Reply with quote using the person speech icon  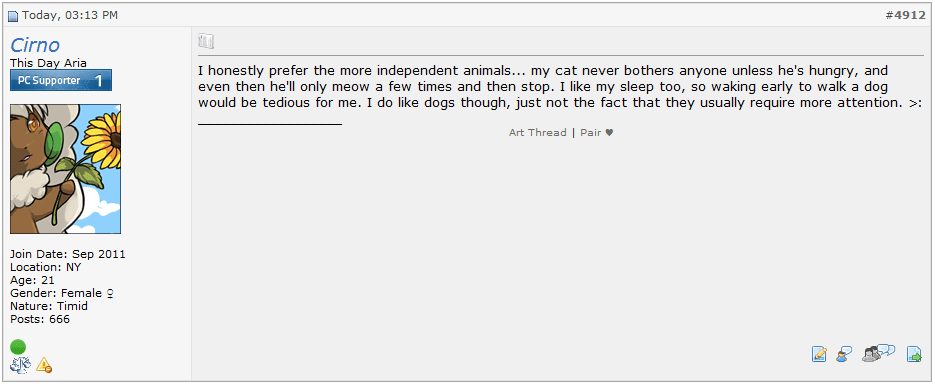[x=843, y=354]
